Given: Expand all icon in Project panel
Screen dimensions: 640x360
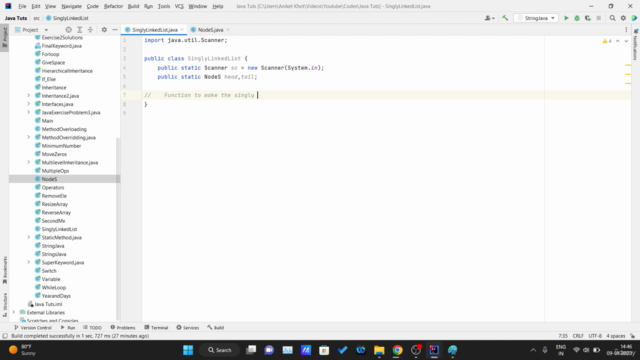Looking at the screenshot, I should coord(80,30).
